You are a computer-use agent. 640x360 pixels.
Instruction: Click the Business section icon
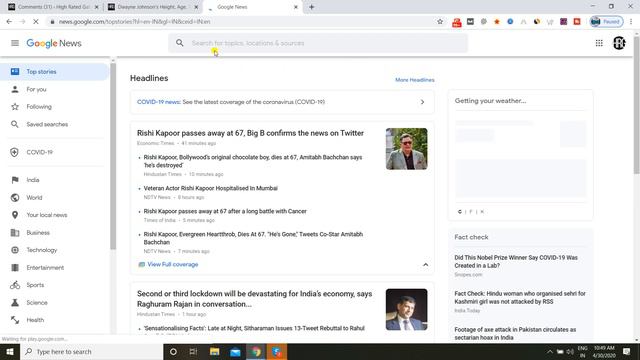click(15, 233)
